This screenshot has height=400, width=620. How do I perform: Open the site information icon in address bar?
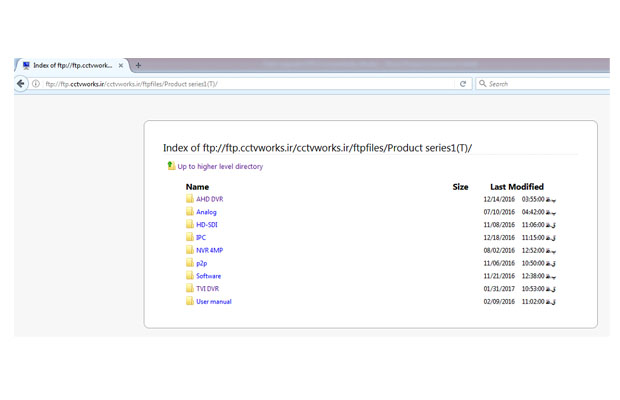[x=36, y=84]
